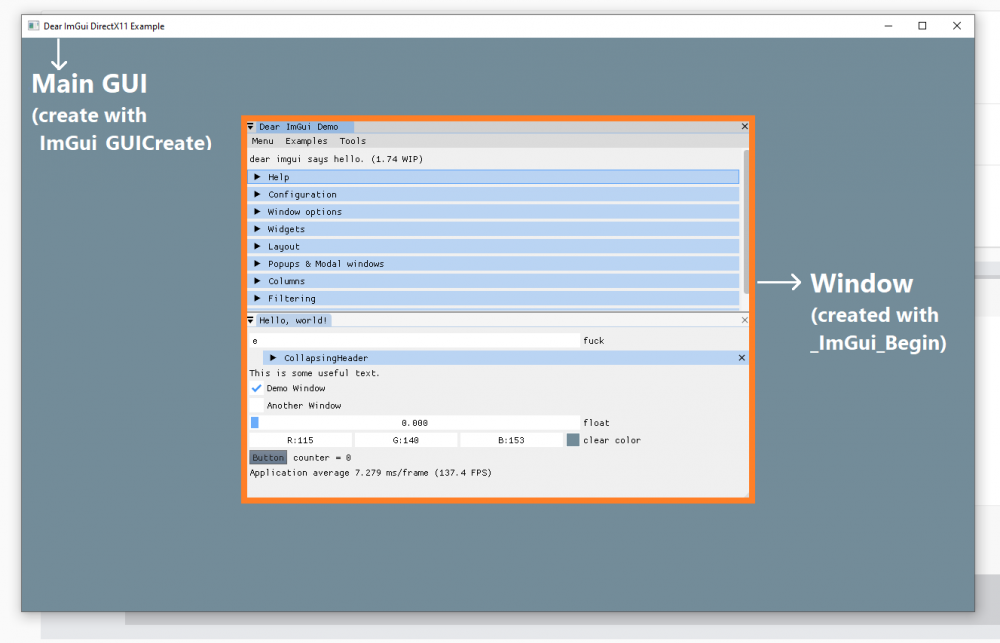This screenshot has height=643, width=1000.
Task: Click the text input field containing 'e'
Action: click(x=415, y=341)
